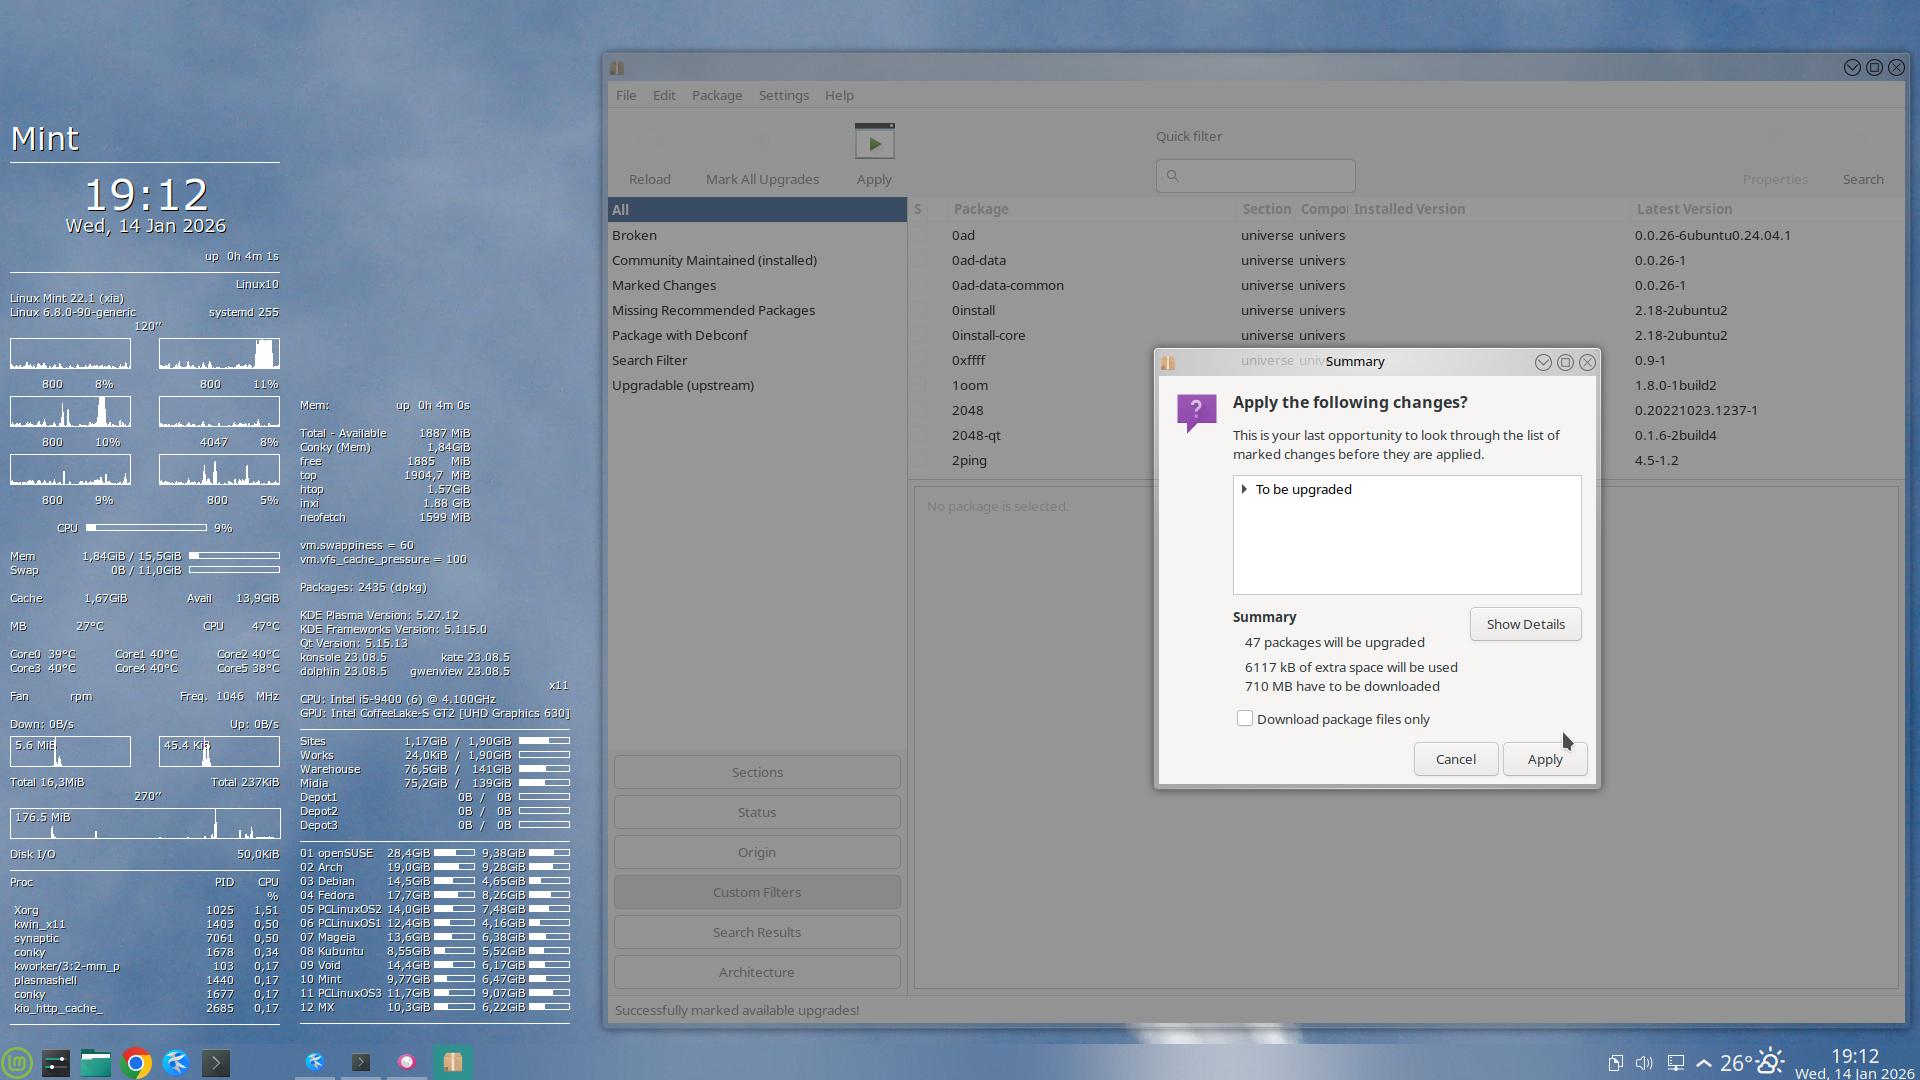Open the Settings menu
The image size is (1920, 1080).
[783, 95]
